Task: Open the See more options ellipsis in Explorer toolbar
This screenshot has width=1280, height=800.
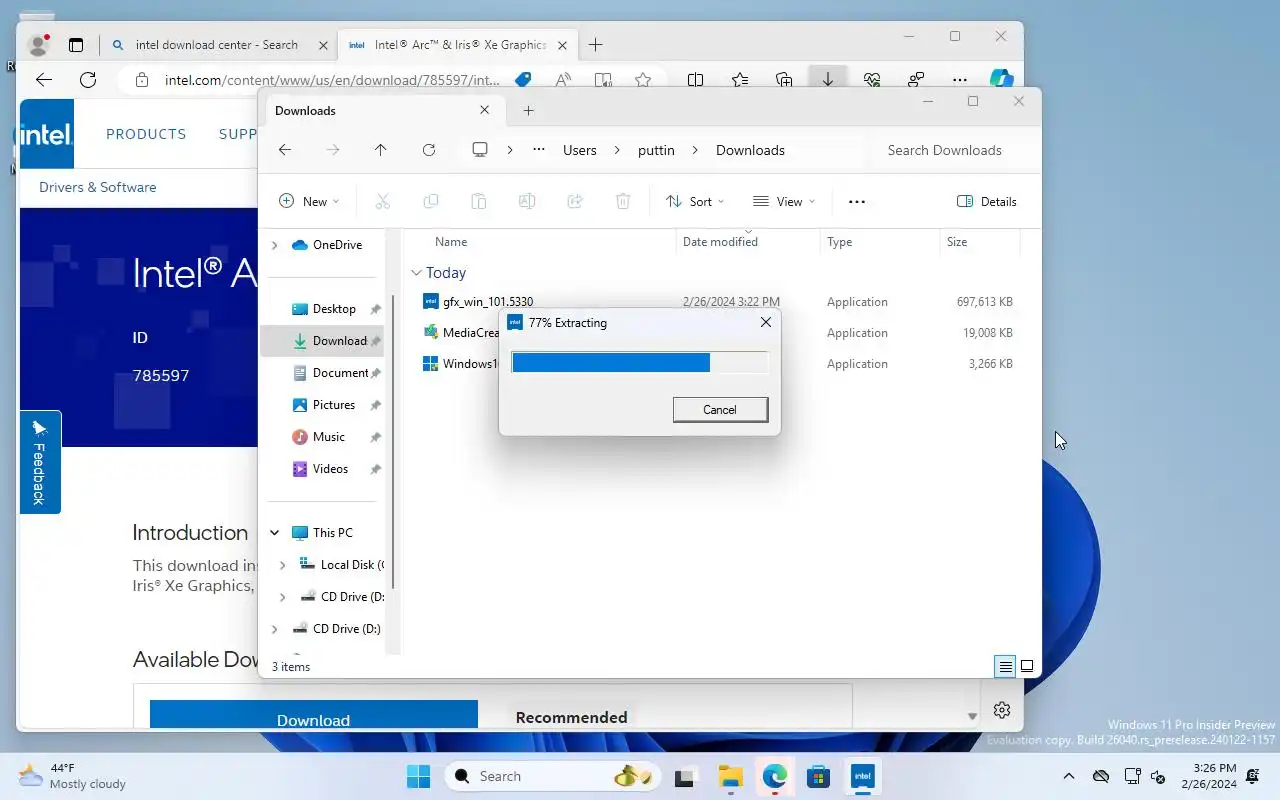Action: coord(857,201)
